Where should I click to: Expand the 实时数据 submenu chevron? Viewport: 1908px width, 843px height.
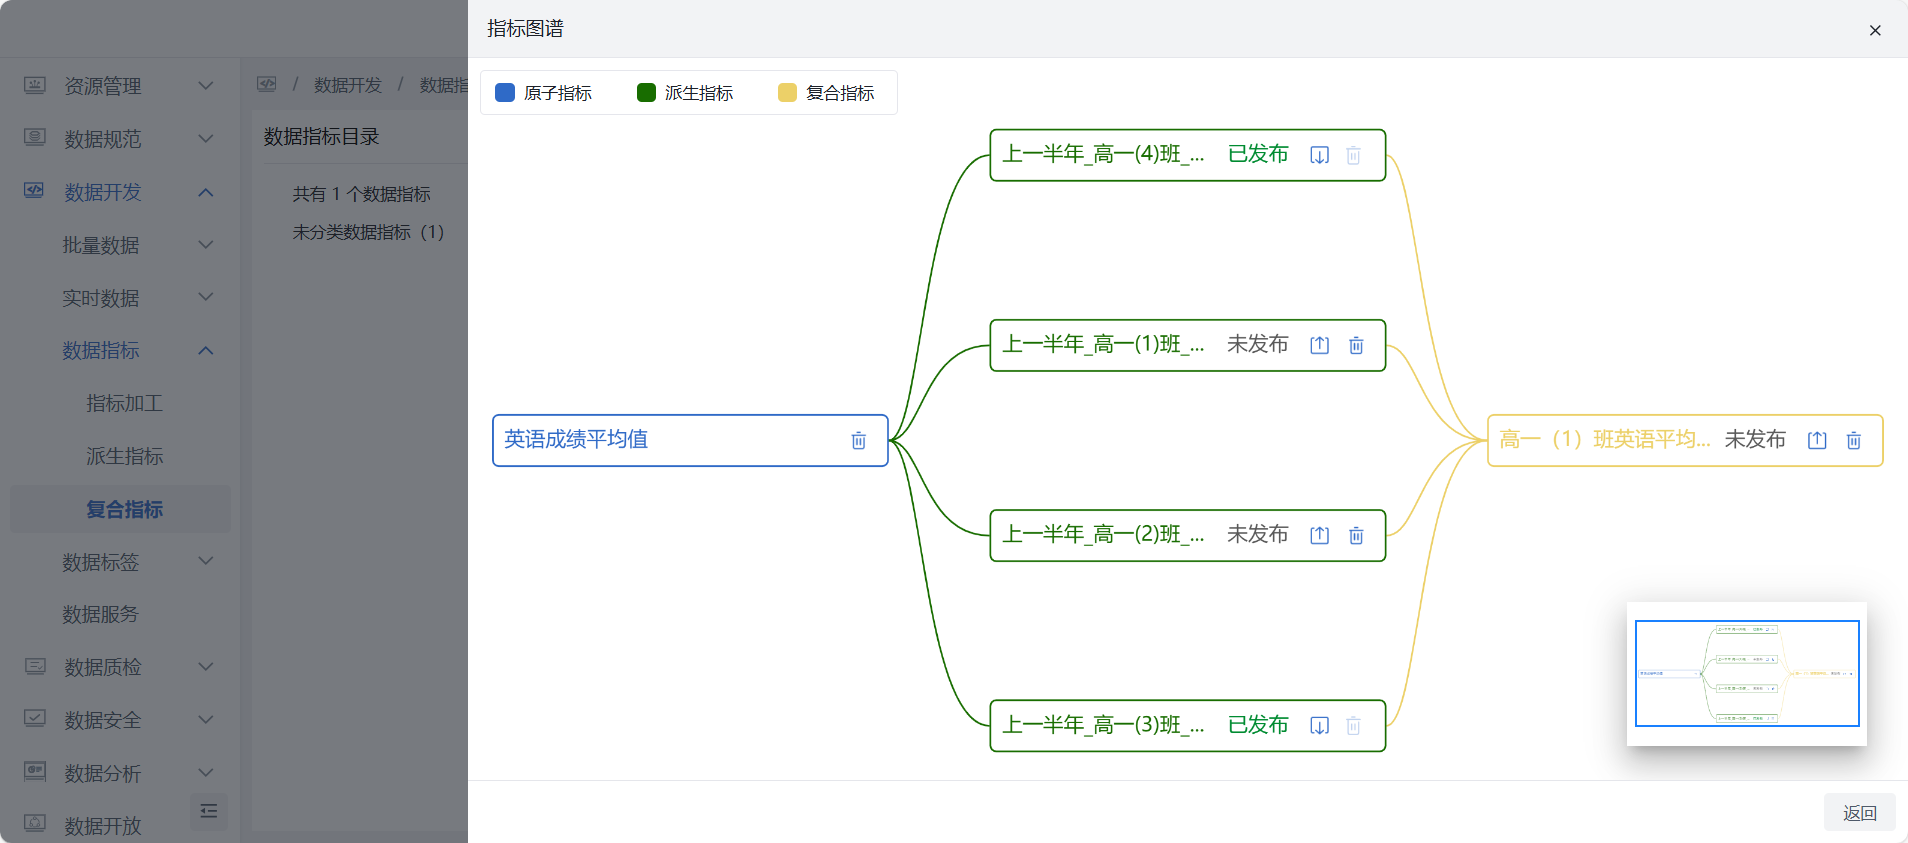[206, 297]
